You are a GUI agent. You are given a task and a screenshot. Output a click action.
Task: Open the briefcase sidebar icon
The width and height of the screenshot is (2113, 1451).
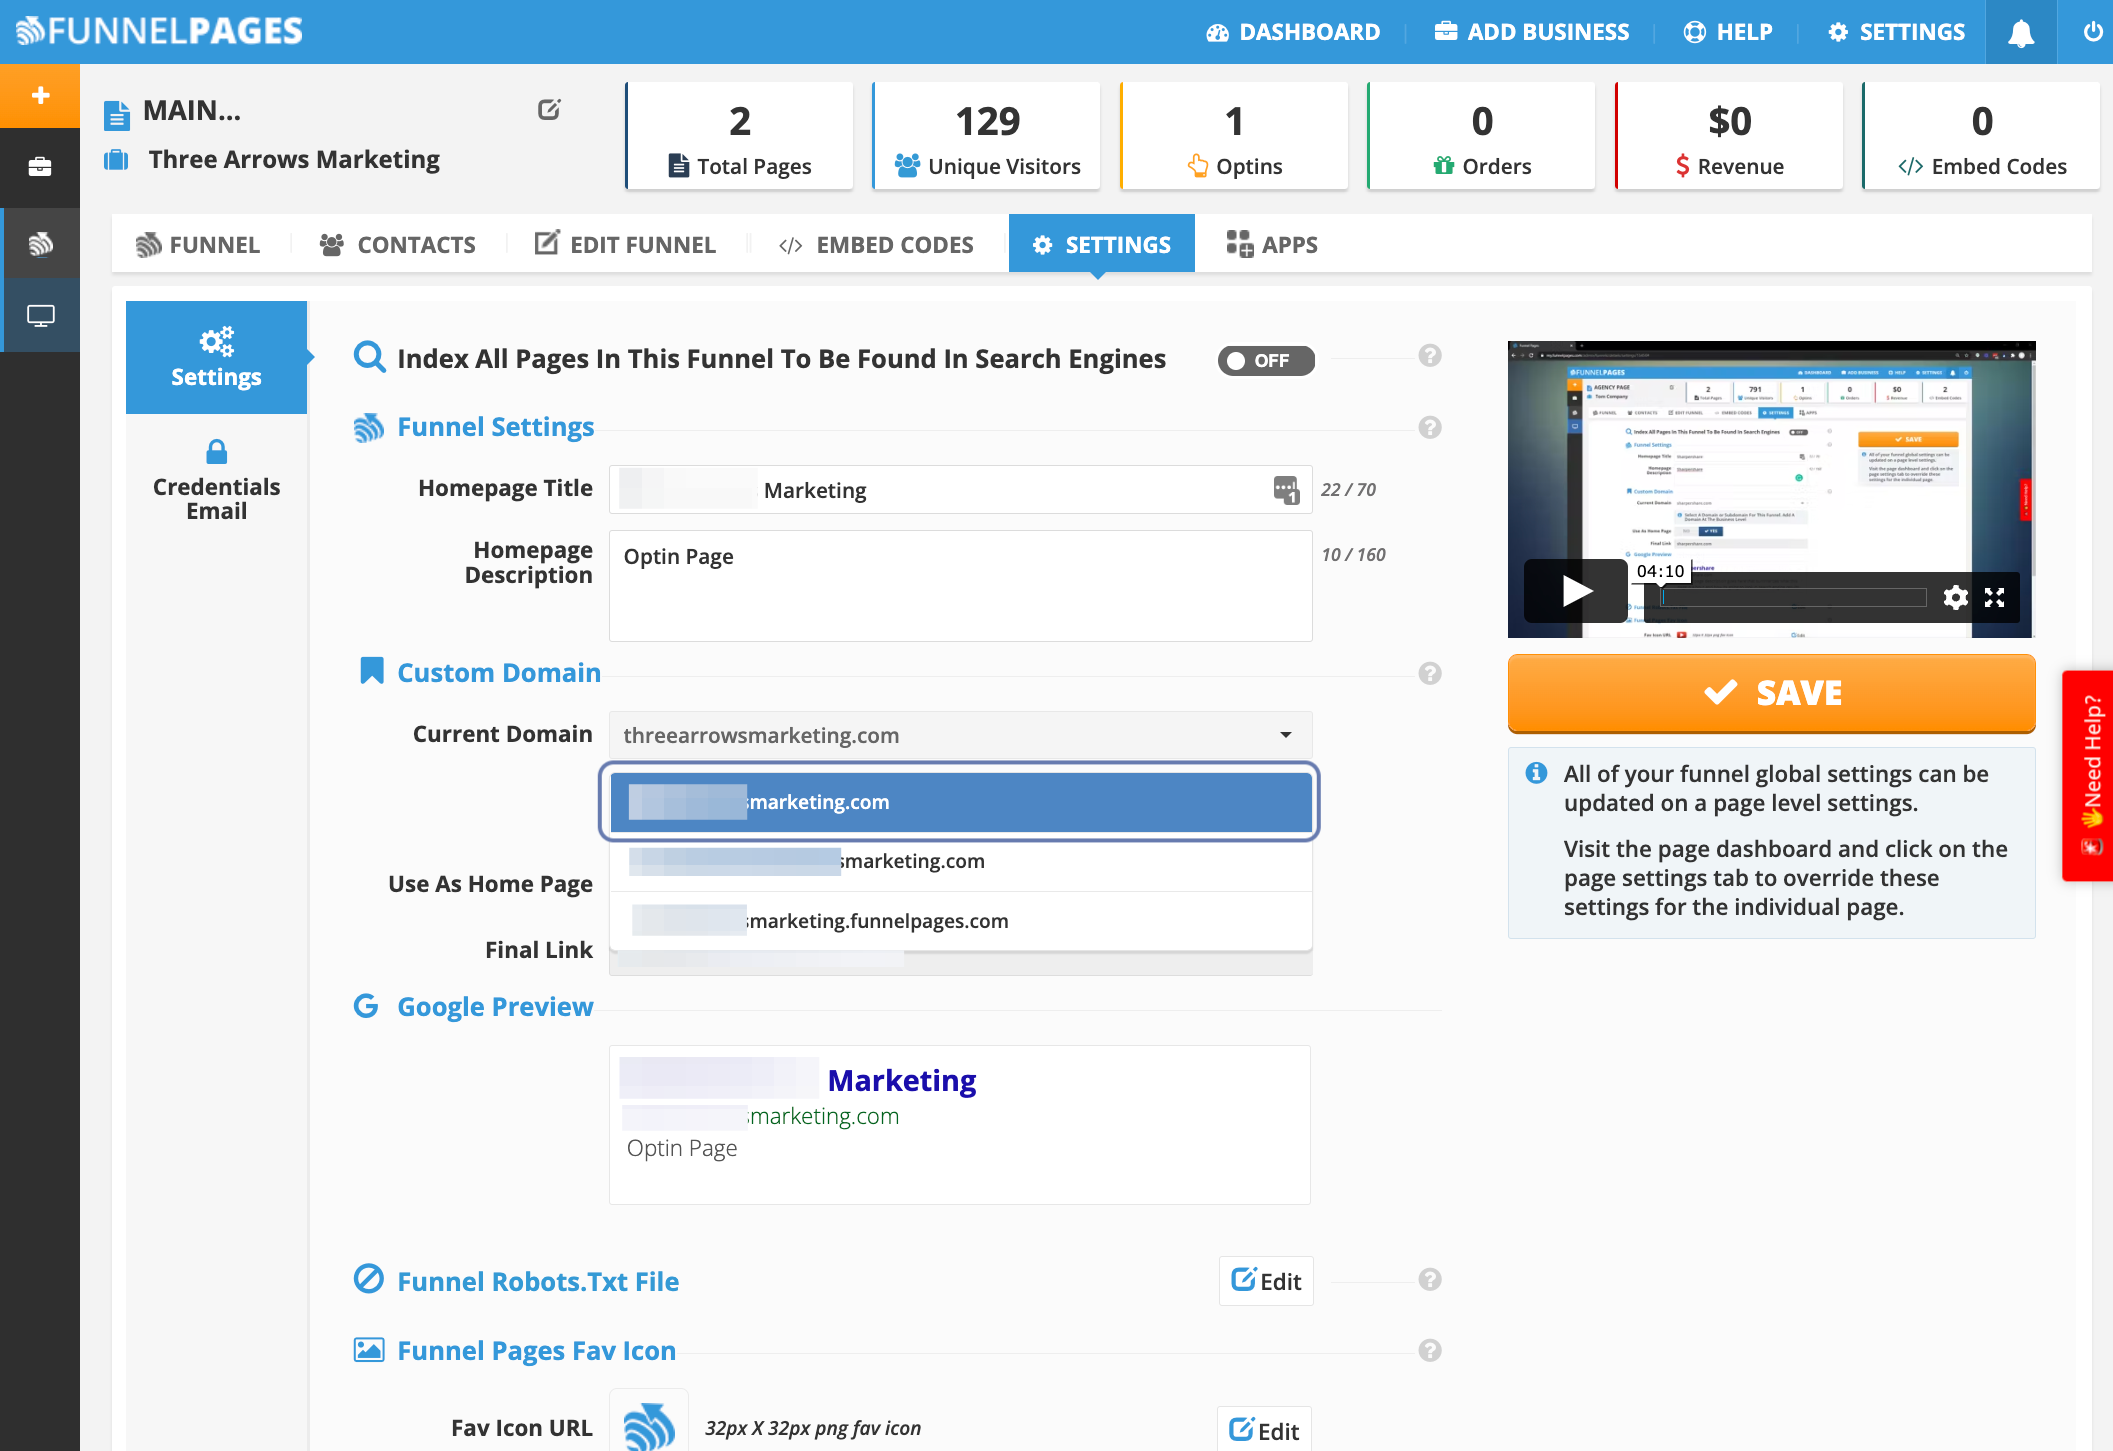point(40,167)
